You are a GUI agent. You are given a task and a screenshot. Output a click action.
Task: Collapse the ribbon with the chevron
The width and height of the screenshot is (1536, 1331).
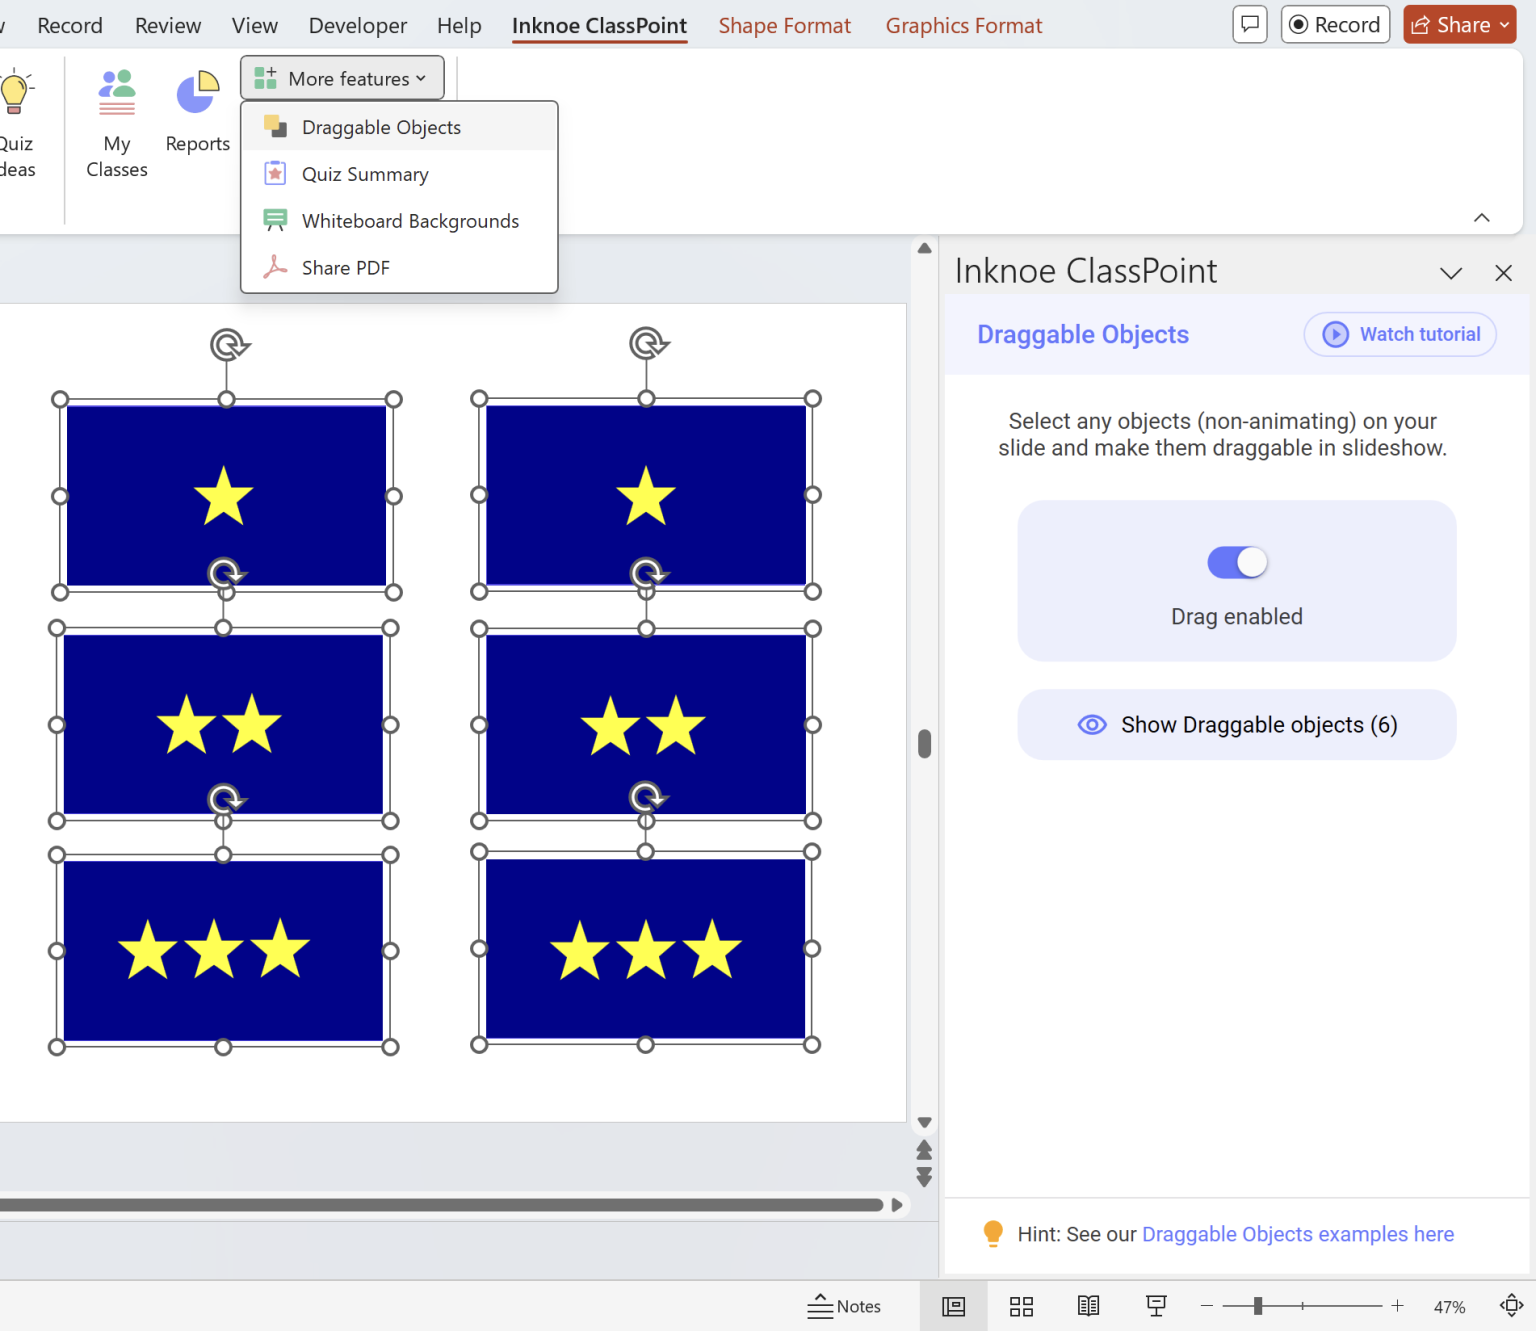[1482, 217]
